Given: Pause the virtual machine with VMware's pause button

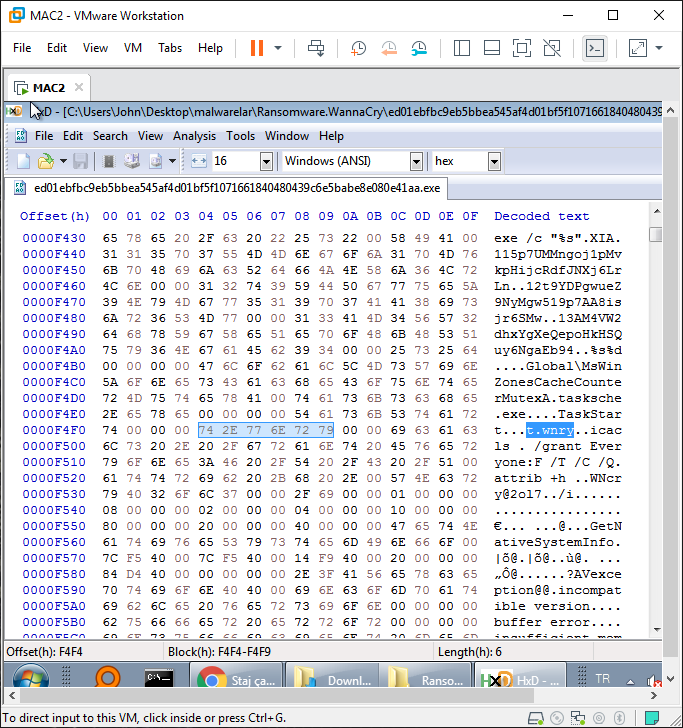Looking at the screenshot, I should [257, 48].
